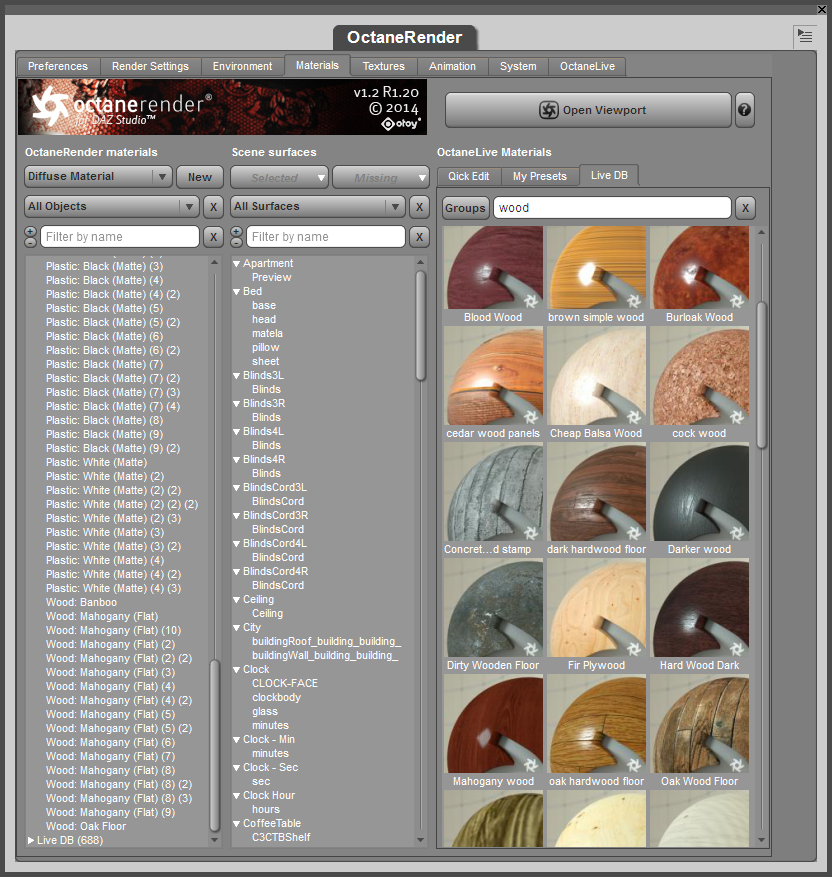
Task: Go to the System tab
Action: coord(518,66)
